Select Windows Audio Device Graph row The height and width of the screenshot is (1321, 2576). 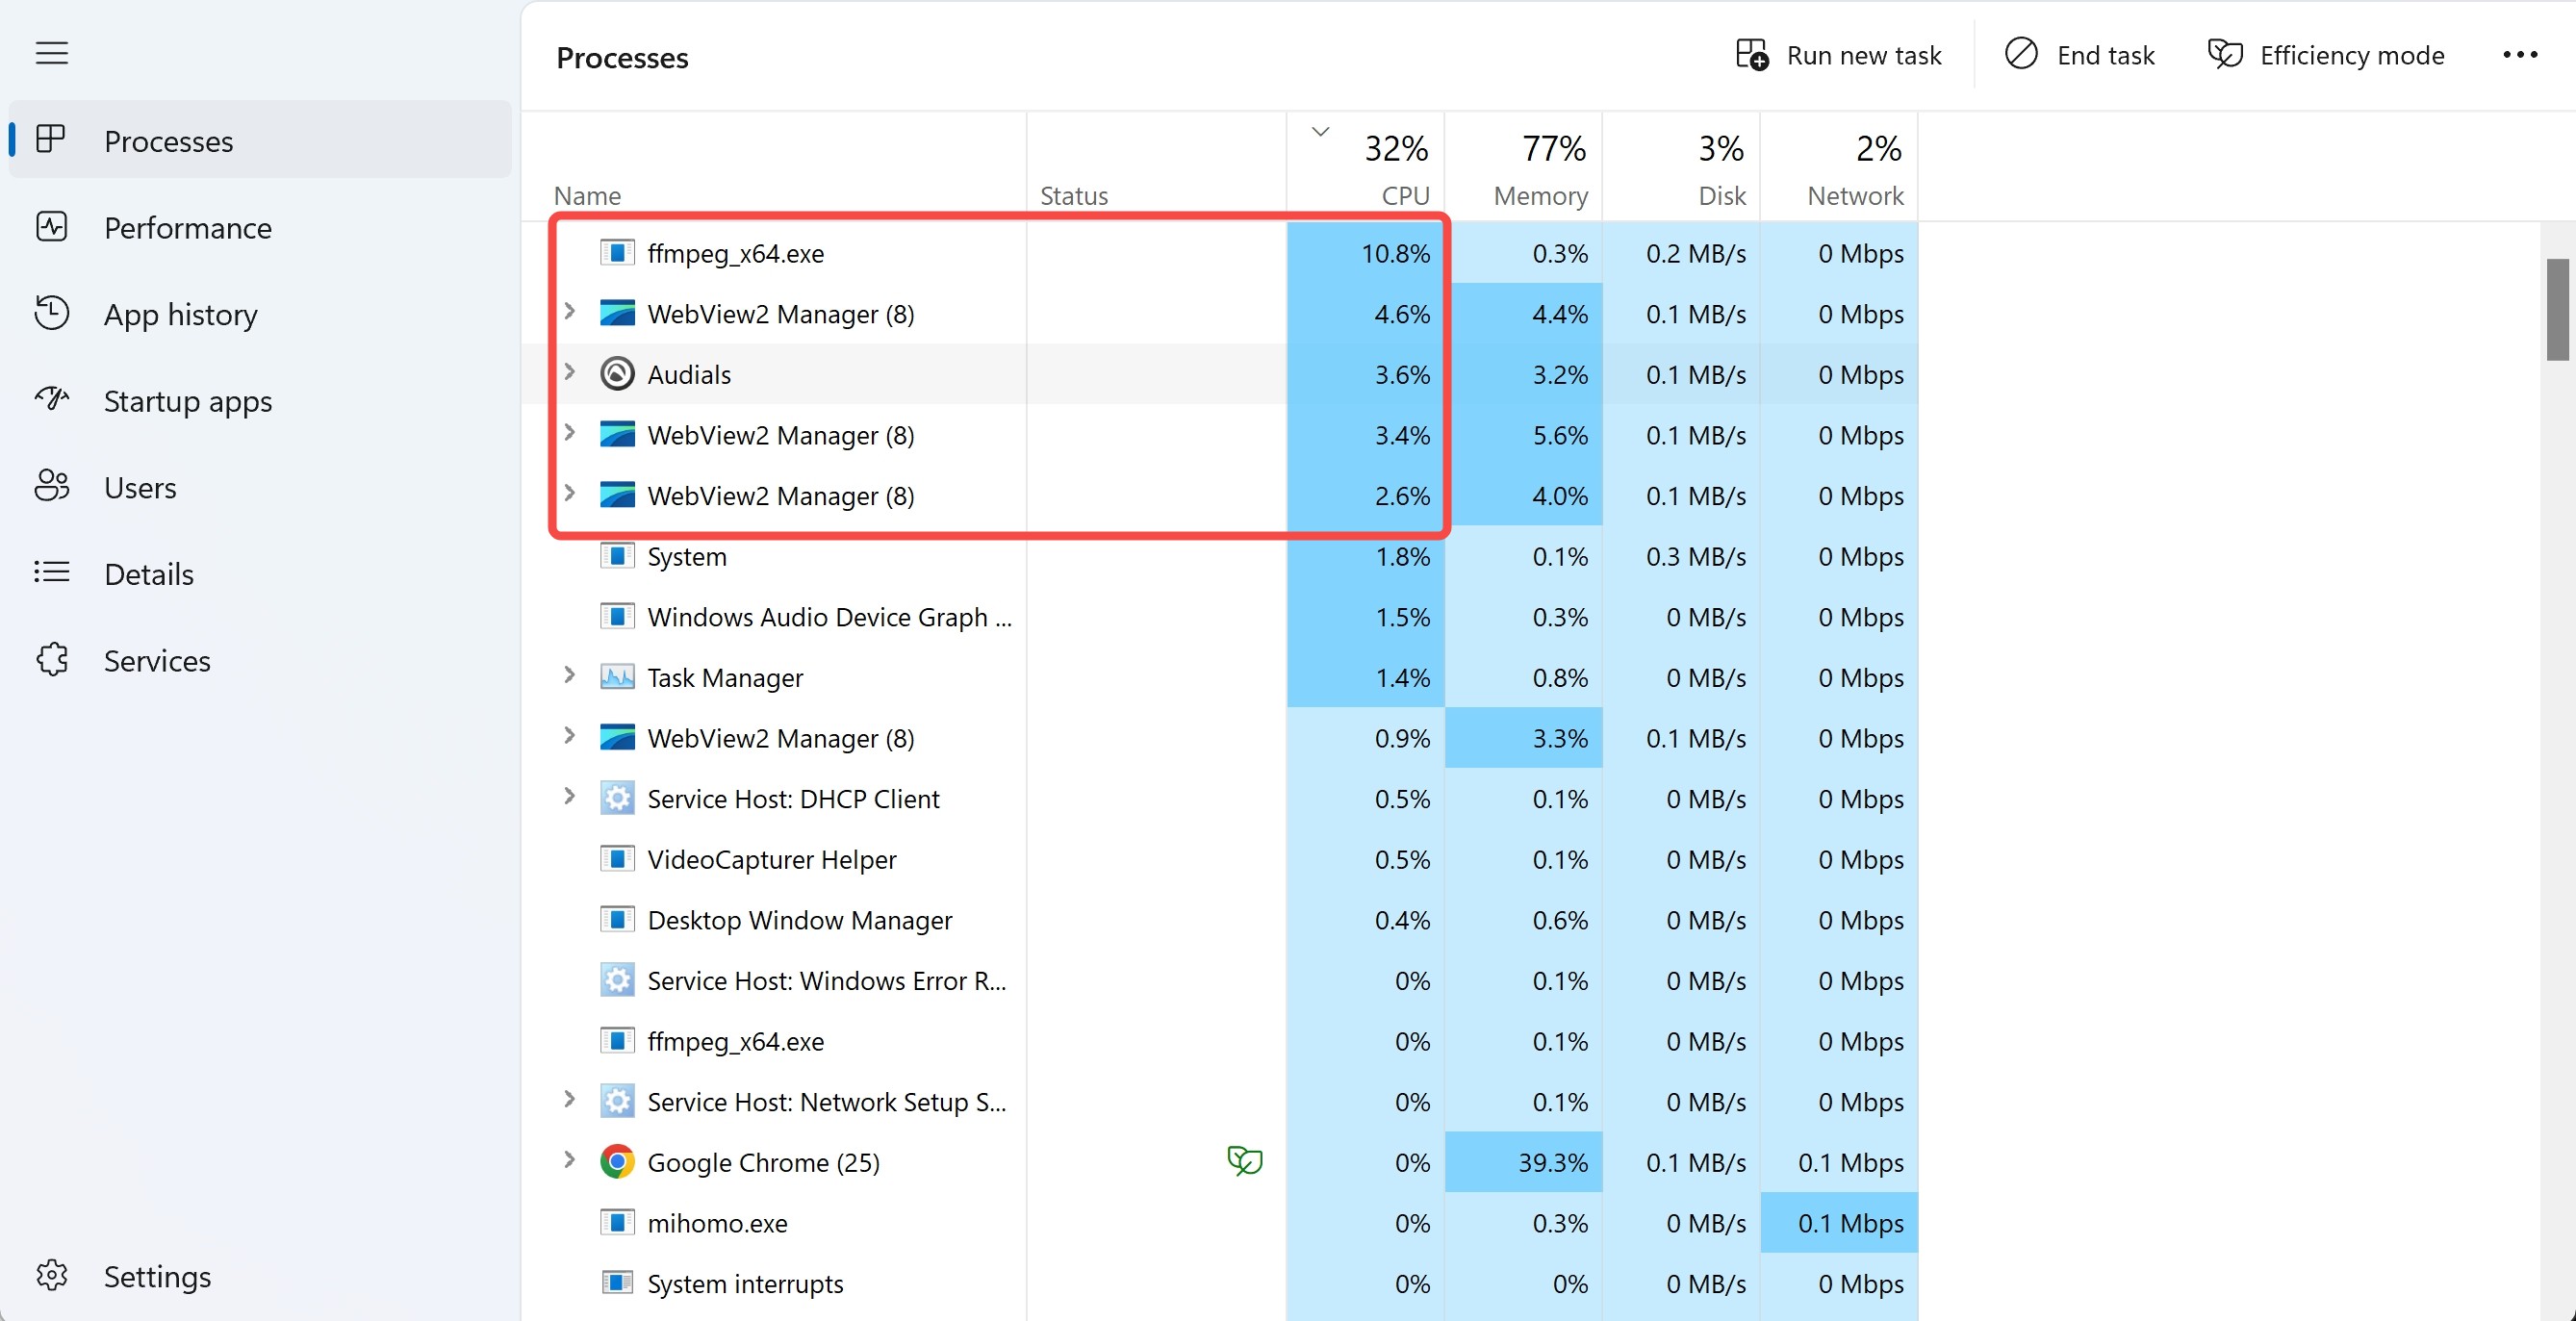coord(1220,617)
